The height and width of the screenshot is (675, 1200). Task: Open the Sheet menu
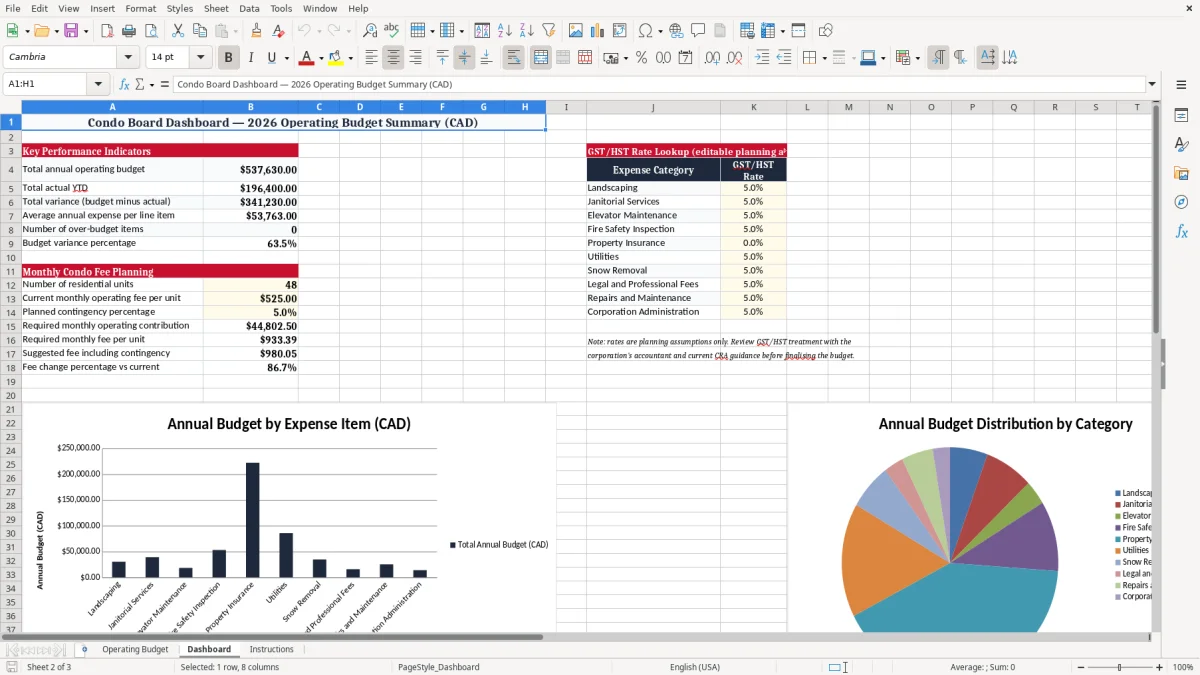coord(216,8)
